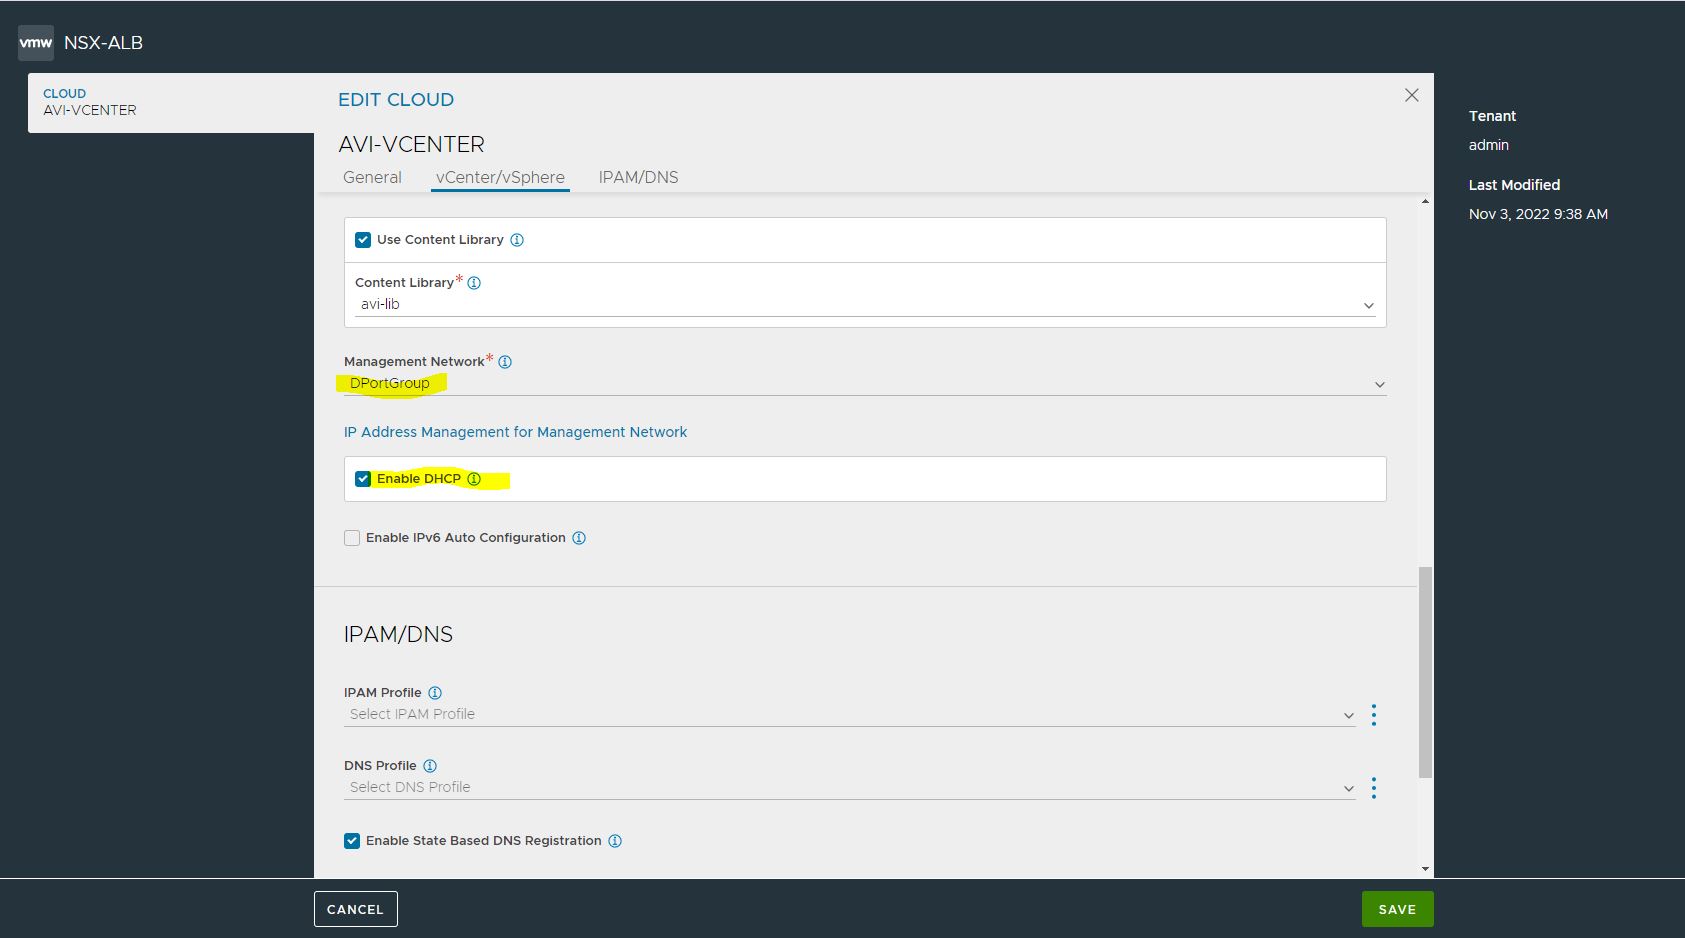1685x938 pixels.
Task: Open IPAM Profile three-dot options menu
Action: pos(1374,715)
